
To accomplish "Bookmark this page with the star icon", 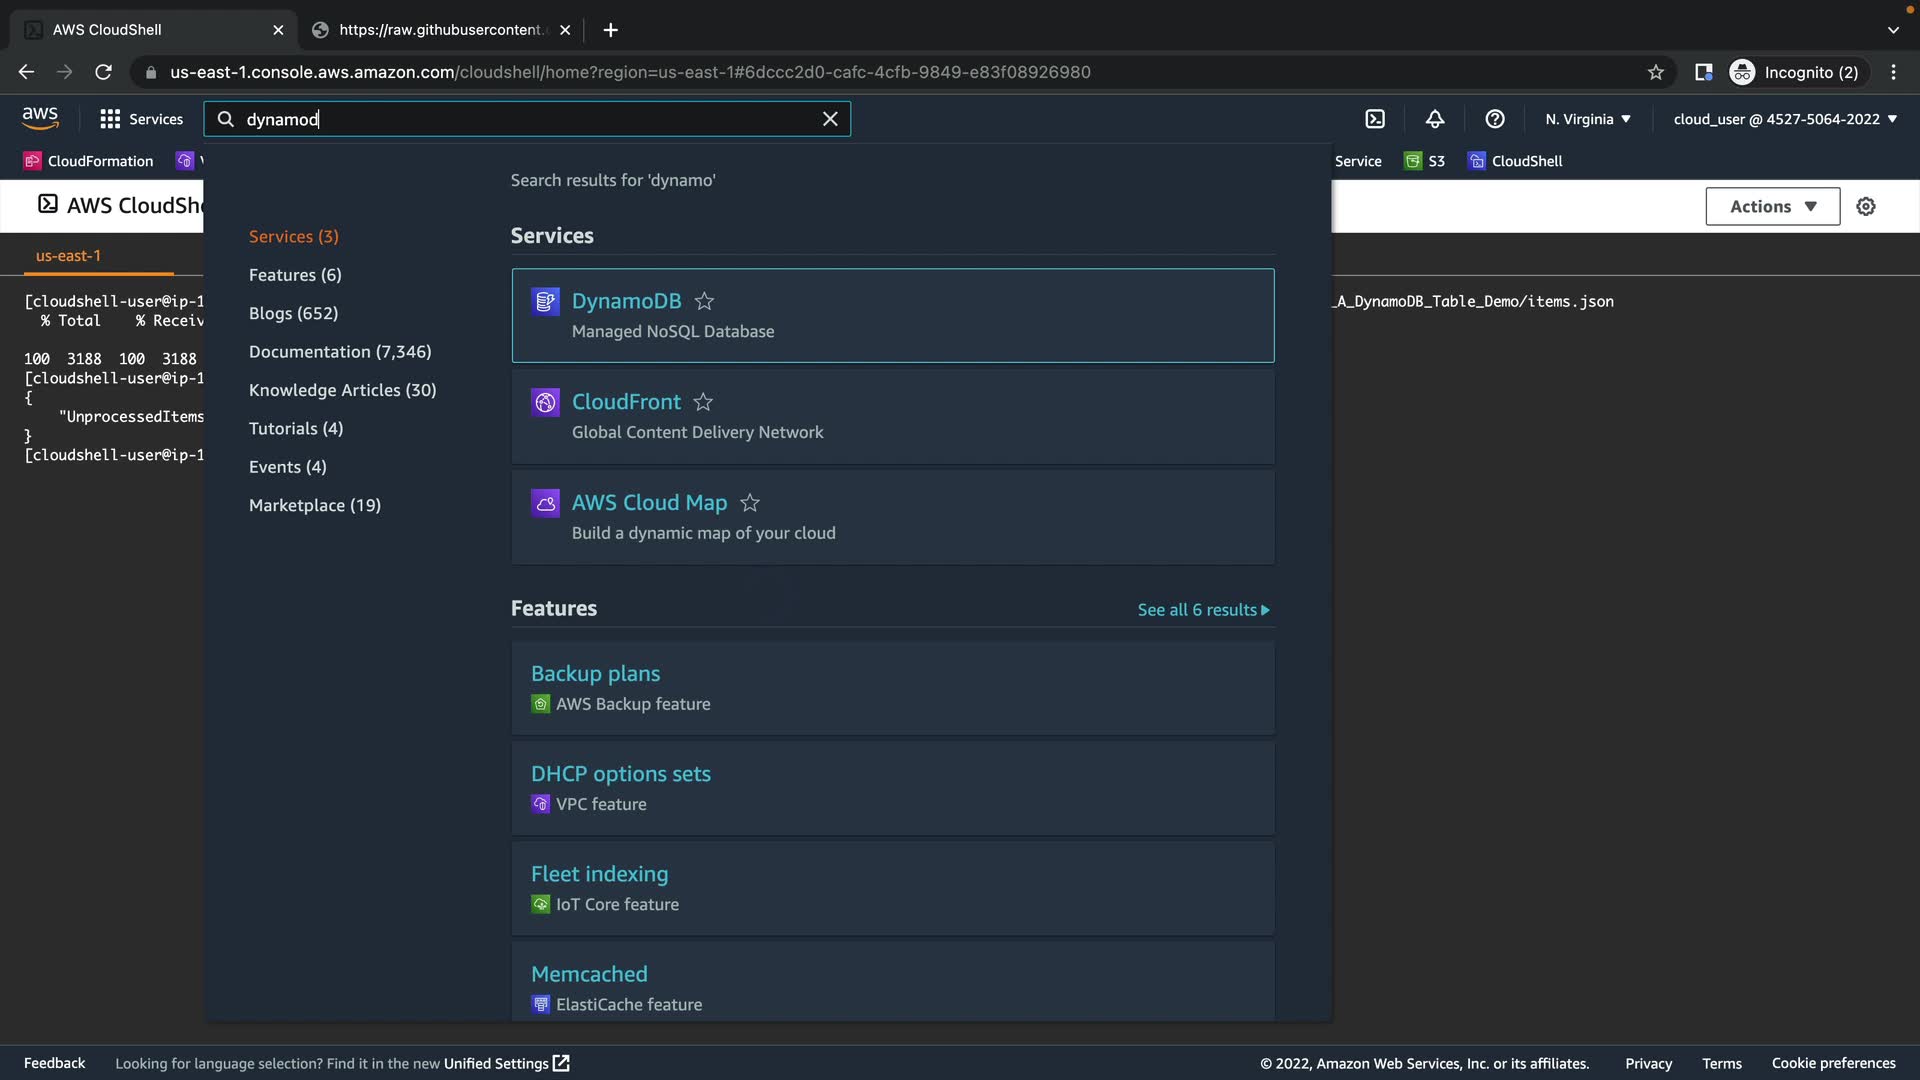I will pyautogui.click(x=1656, y=72).
